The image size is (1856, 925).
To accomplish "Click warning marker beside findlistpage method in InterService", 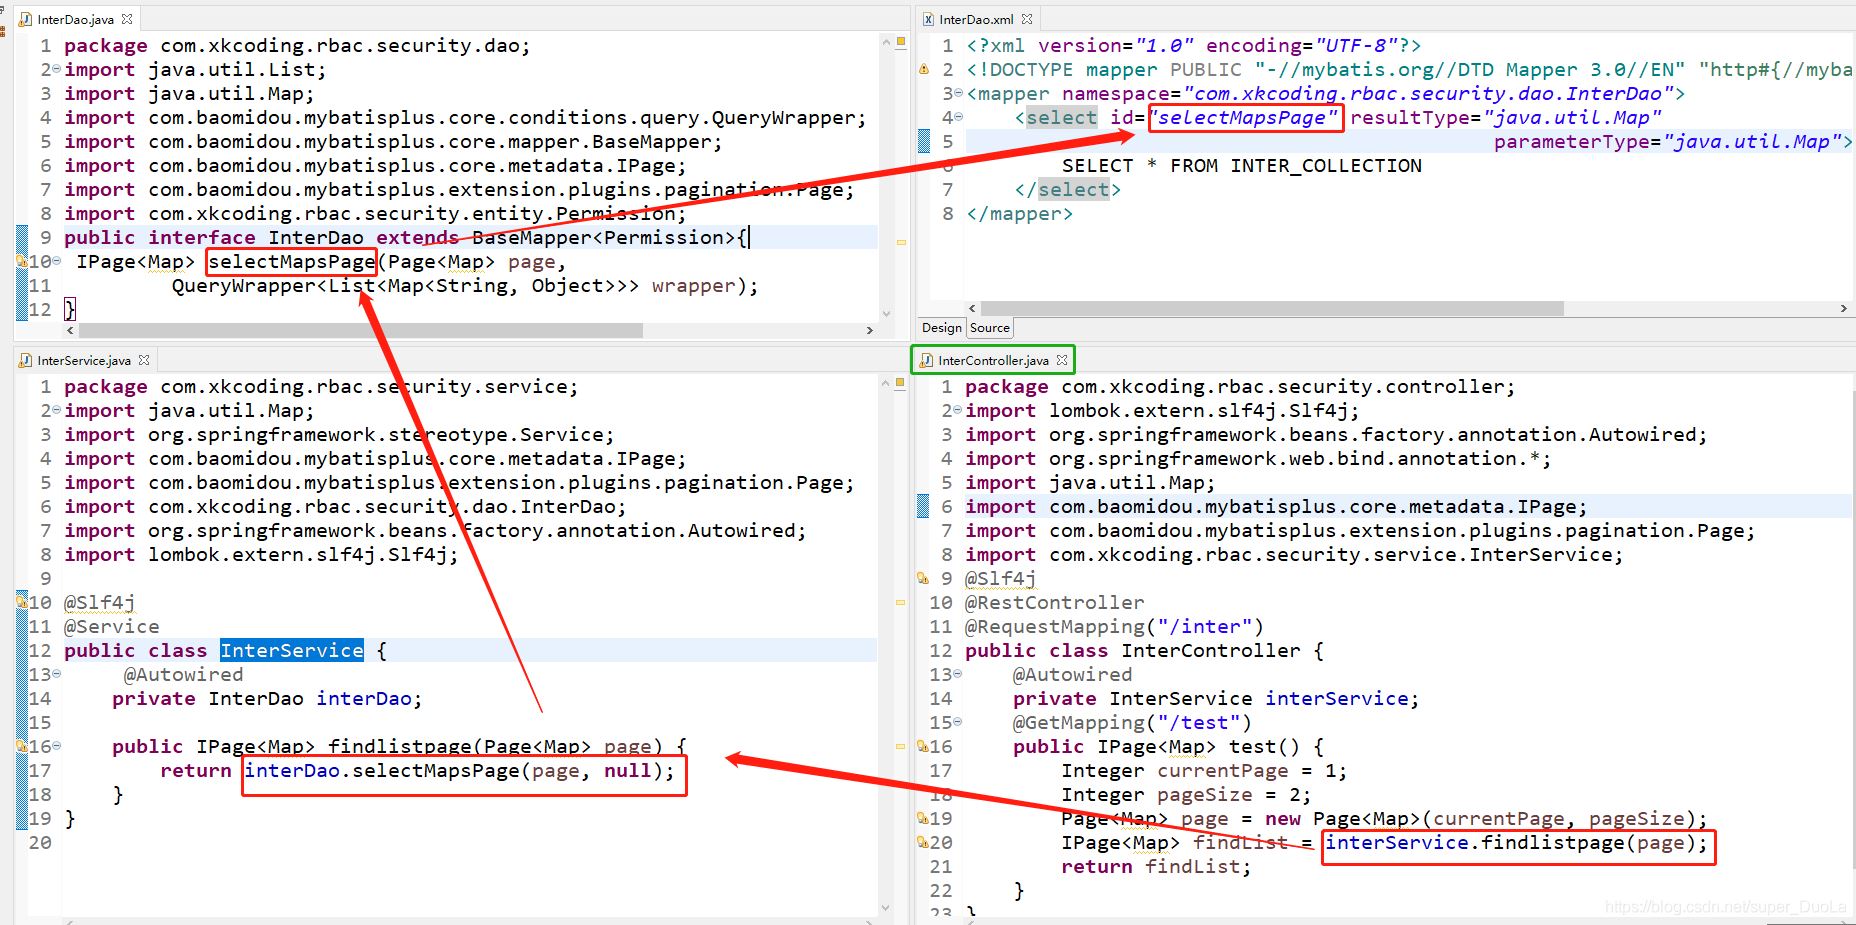I will 21,746.
